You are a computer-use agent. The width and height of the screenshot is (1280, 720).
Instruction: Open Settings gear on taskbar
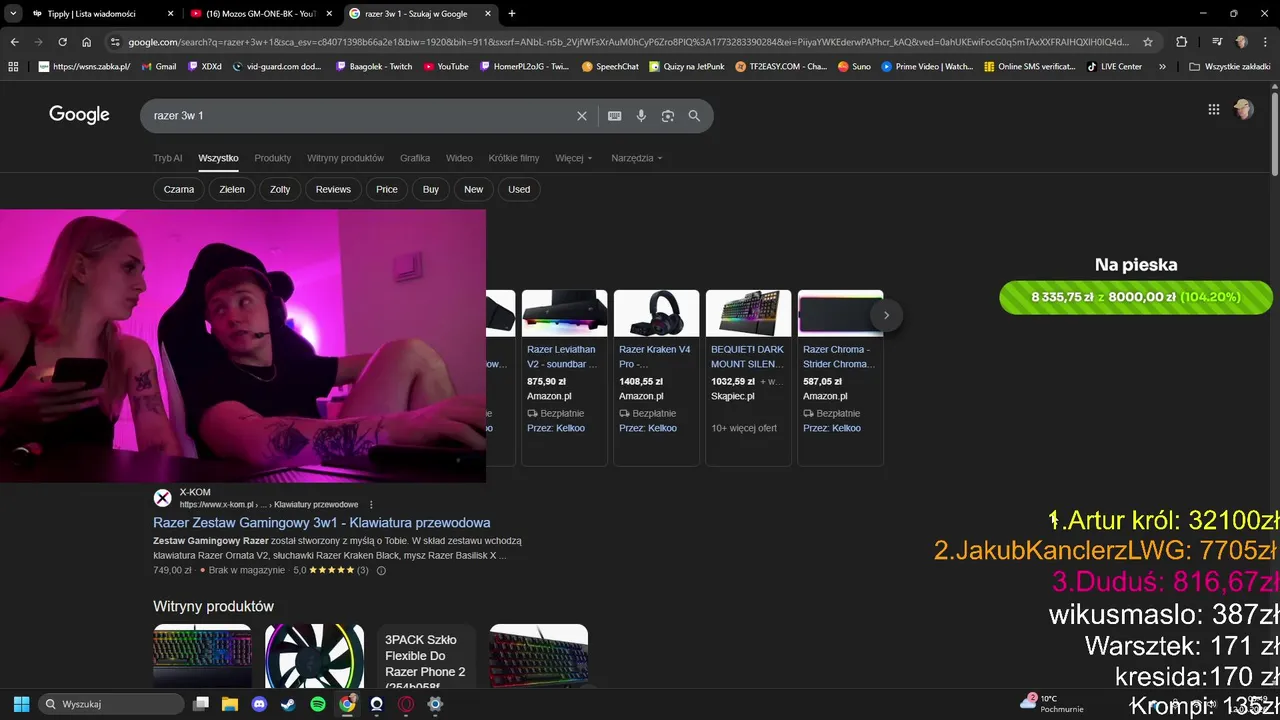click(x=435, y=704)
